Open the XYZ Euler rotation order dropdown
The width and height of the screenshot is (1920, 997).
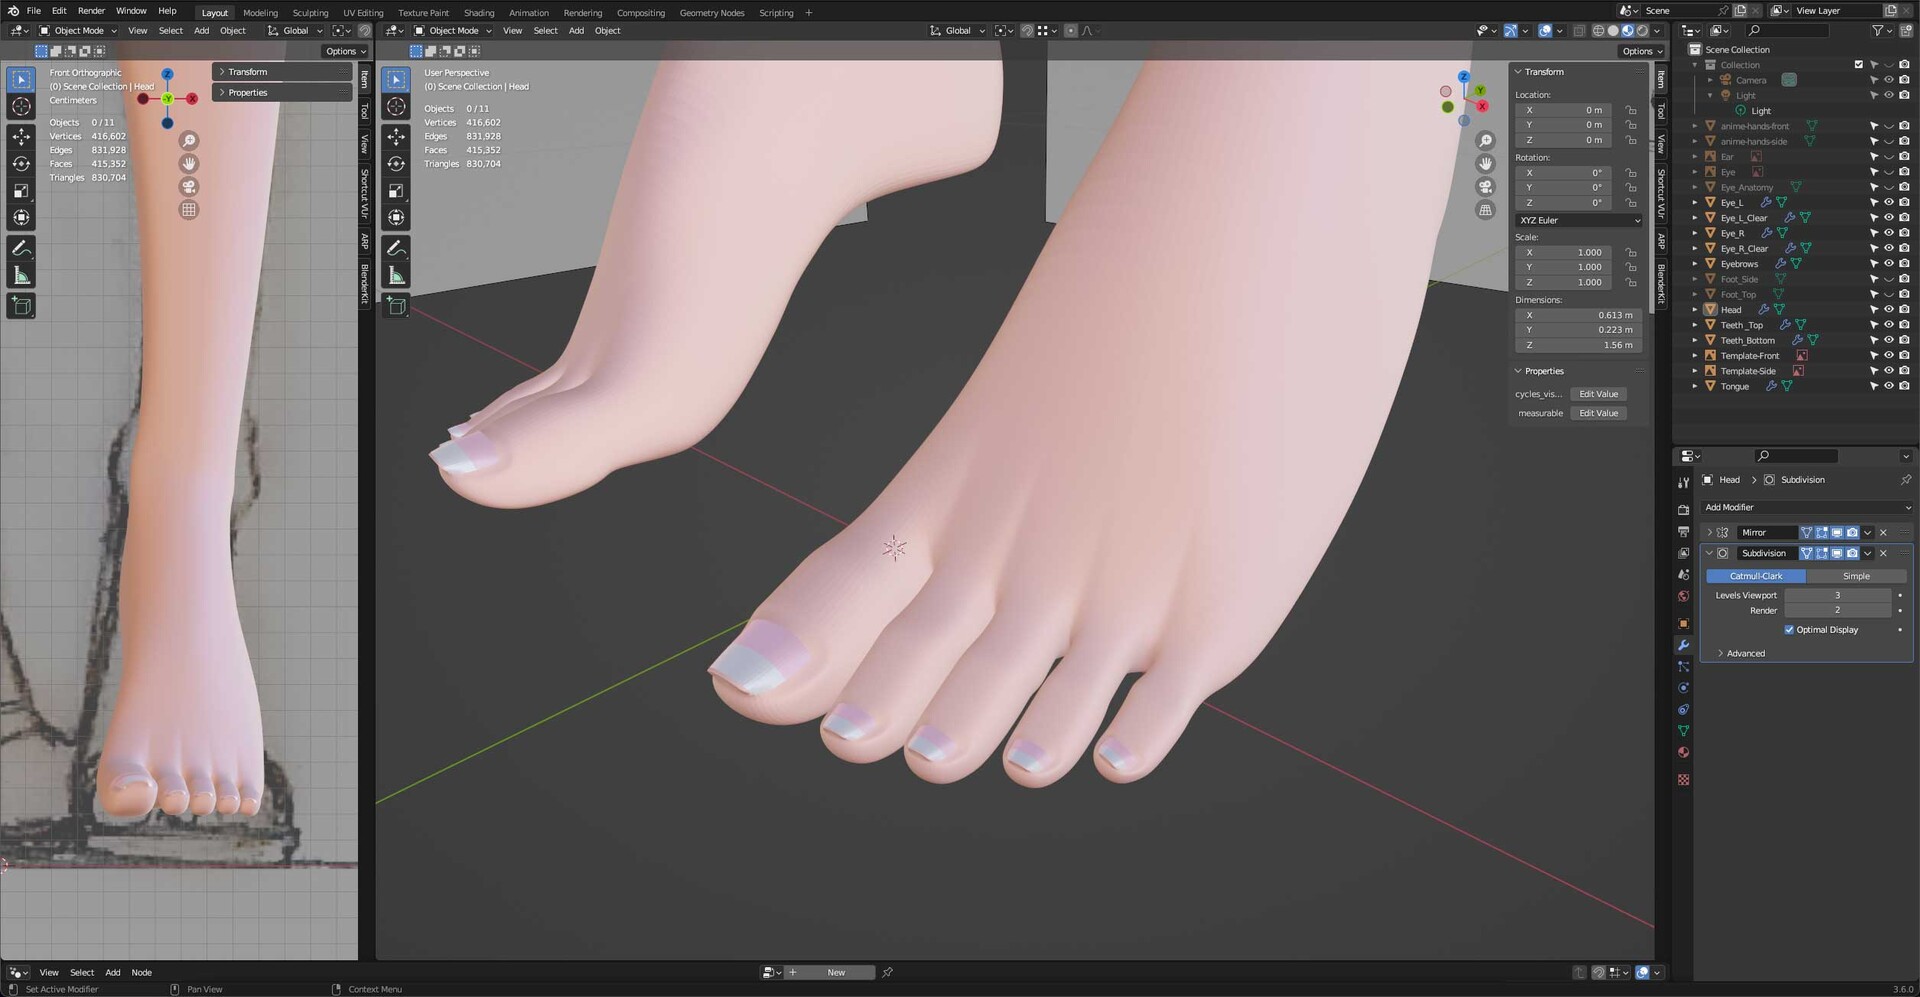click(x=1578, y=220)
